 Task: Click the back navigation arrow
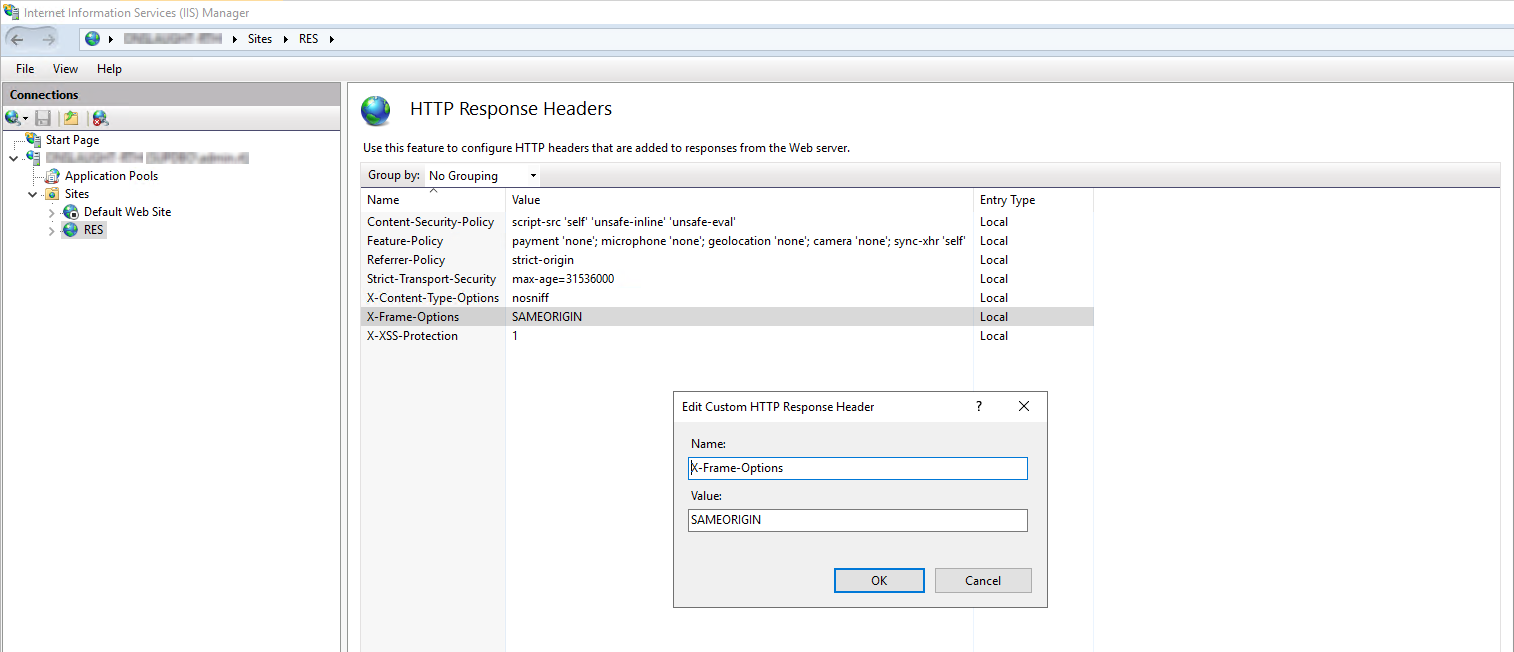coord(17,38)
